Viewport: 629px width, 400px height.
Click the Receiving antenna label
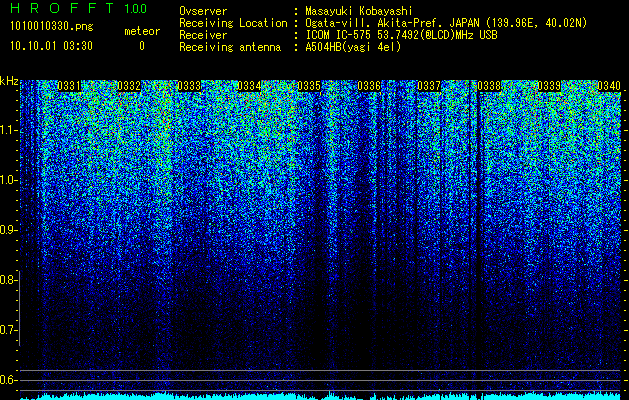(230, 47)
